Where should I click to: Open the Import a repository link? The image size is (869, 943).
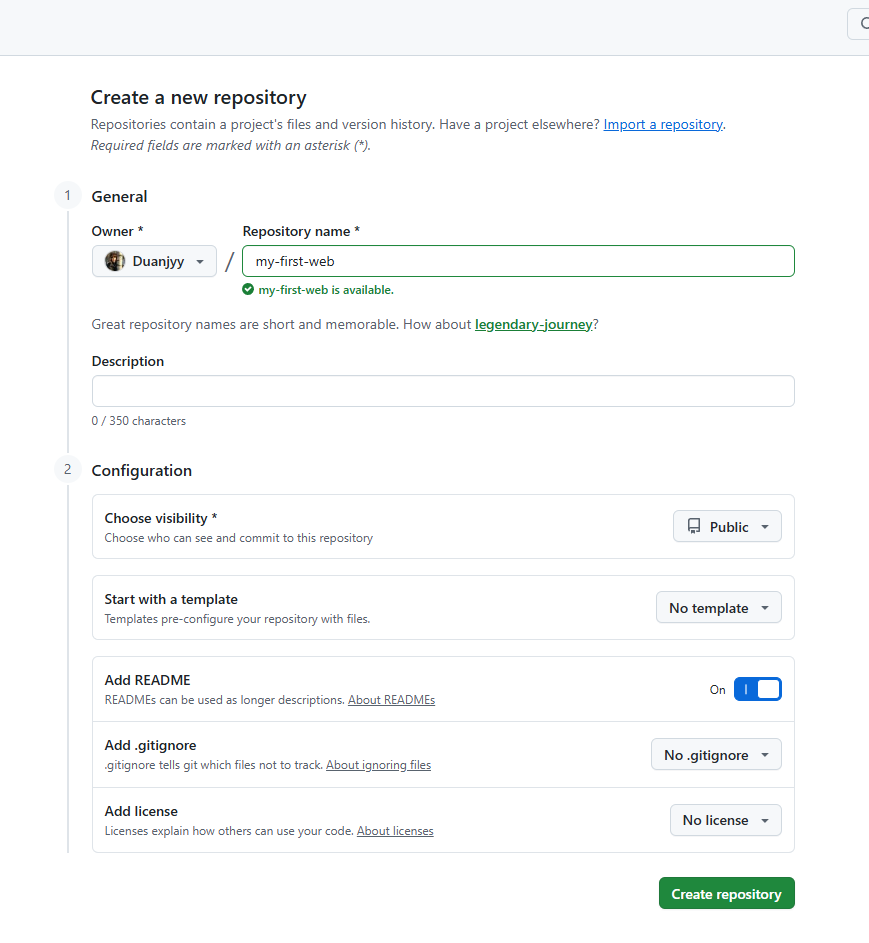[663, 125]
